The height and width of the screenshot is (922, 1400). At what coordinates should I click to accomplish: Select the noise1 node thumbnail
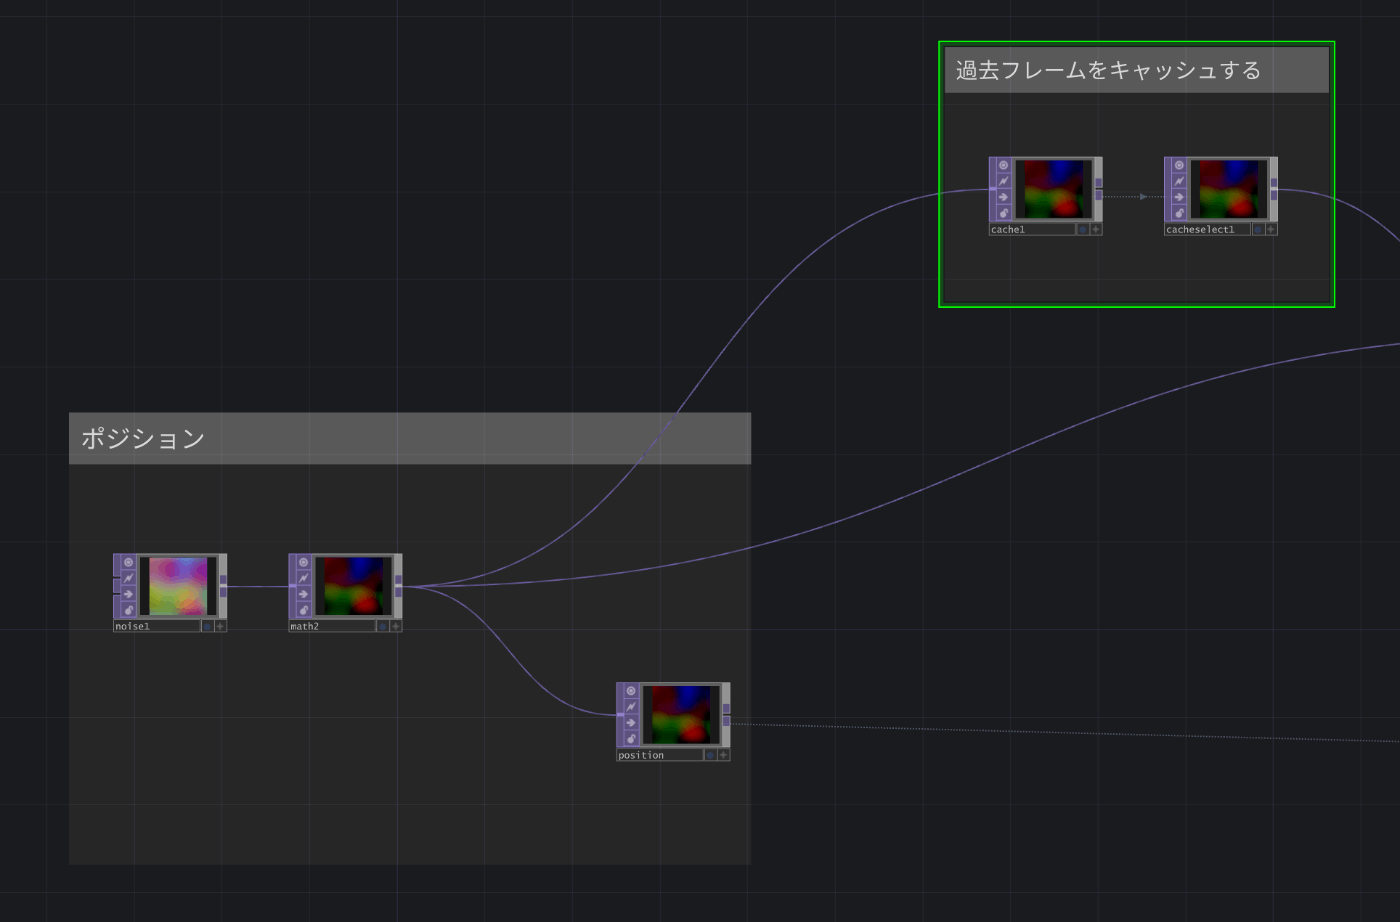coord(178,586)
